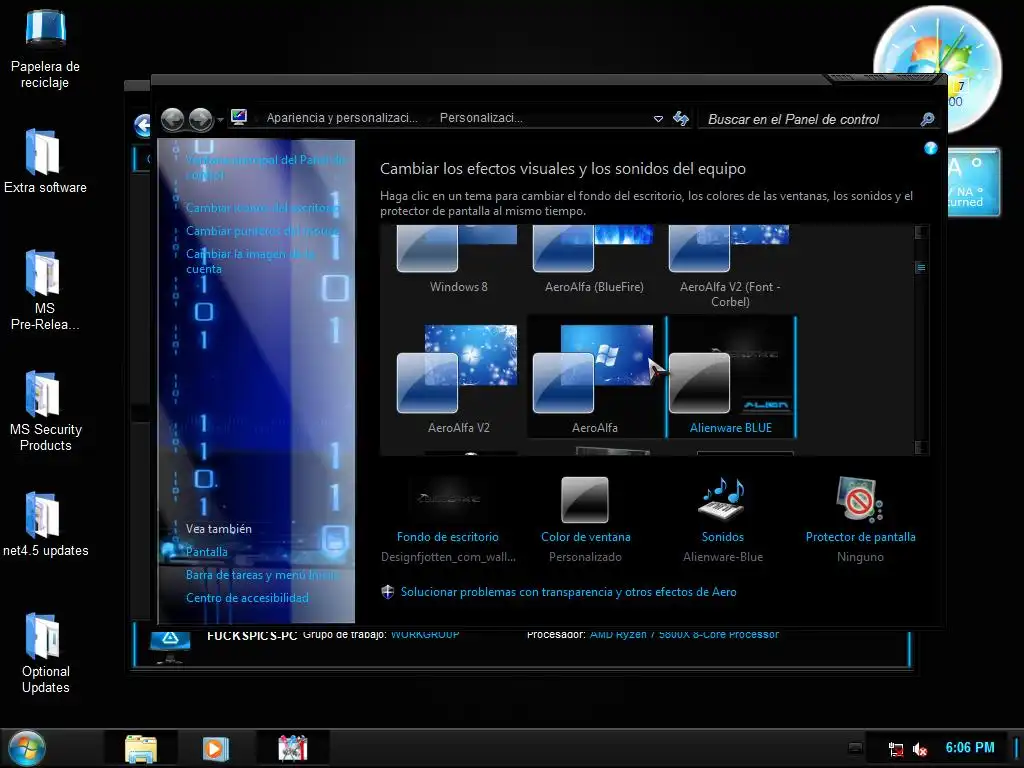
Task: Click Cambiar punteros del mouse link
Action: coord(262,231)
